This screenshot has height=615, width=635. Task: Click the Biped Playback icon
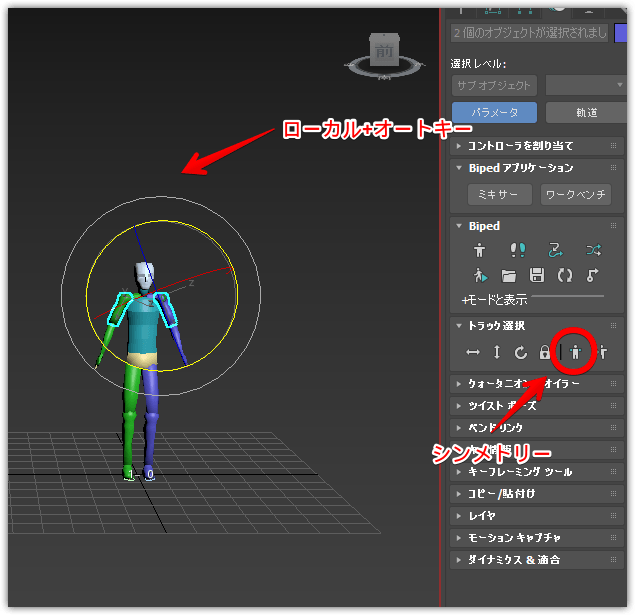[x=480, y=275]
